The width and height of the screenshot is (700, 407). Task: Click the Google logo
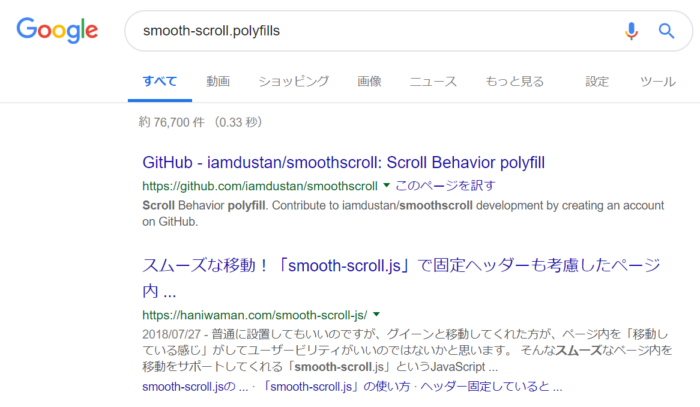56,30
